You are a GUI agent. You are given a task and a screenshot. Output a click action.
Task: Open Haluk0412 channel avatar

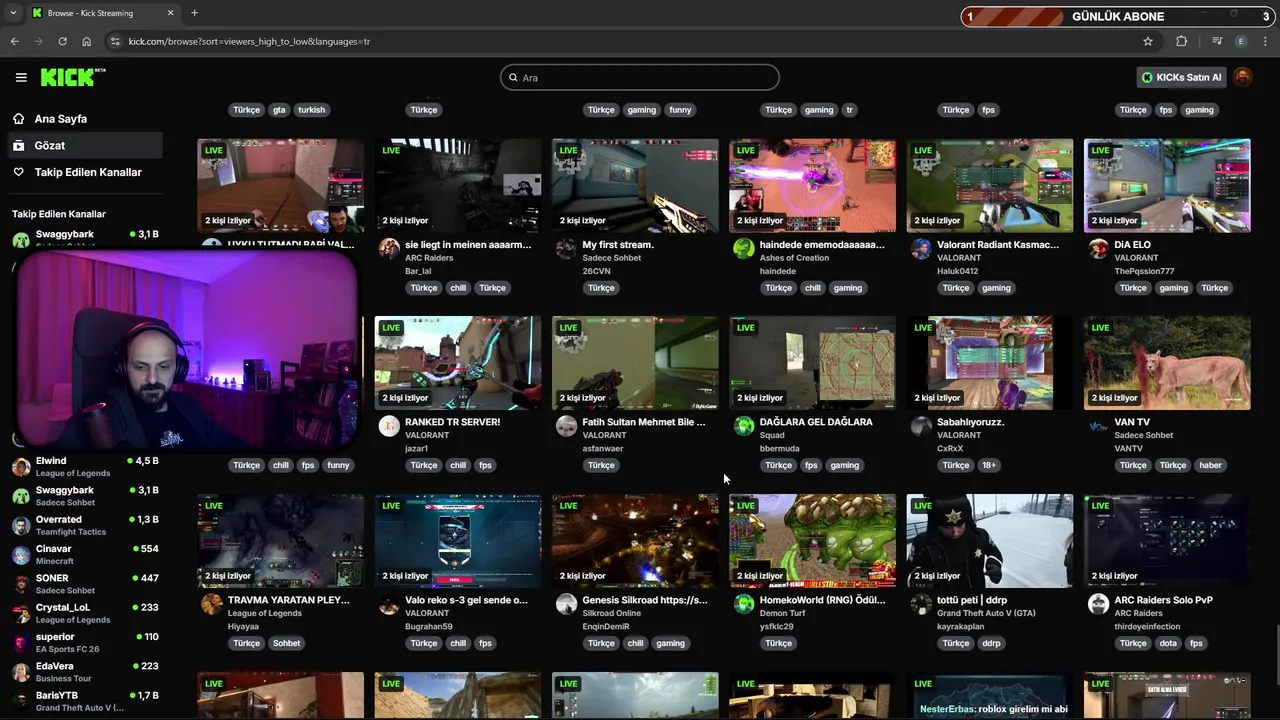click(921, 249)
